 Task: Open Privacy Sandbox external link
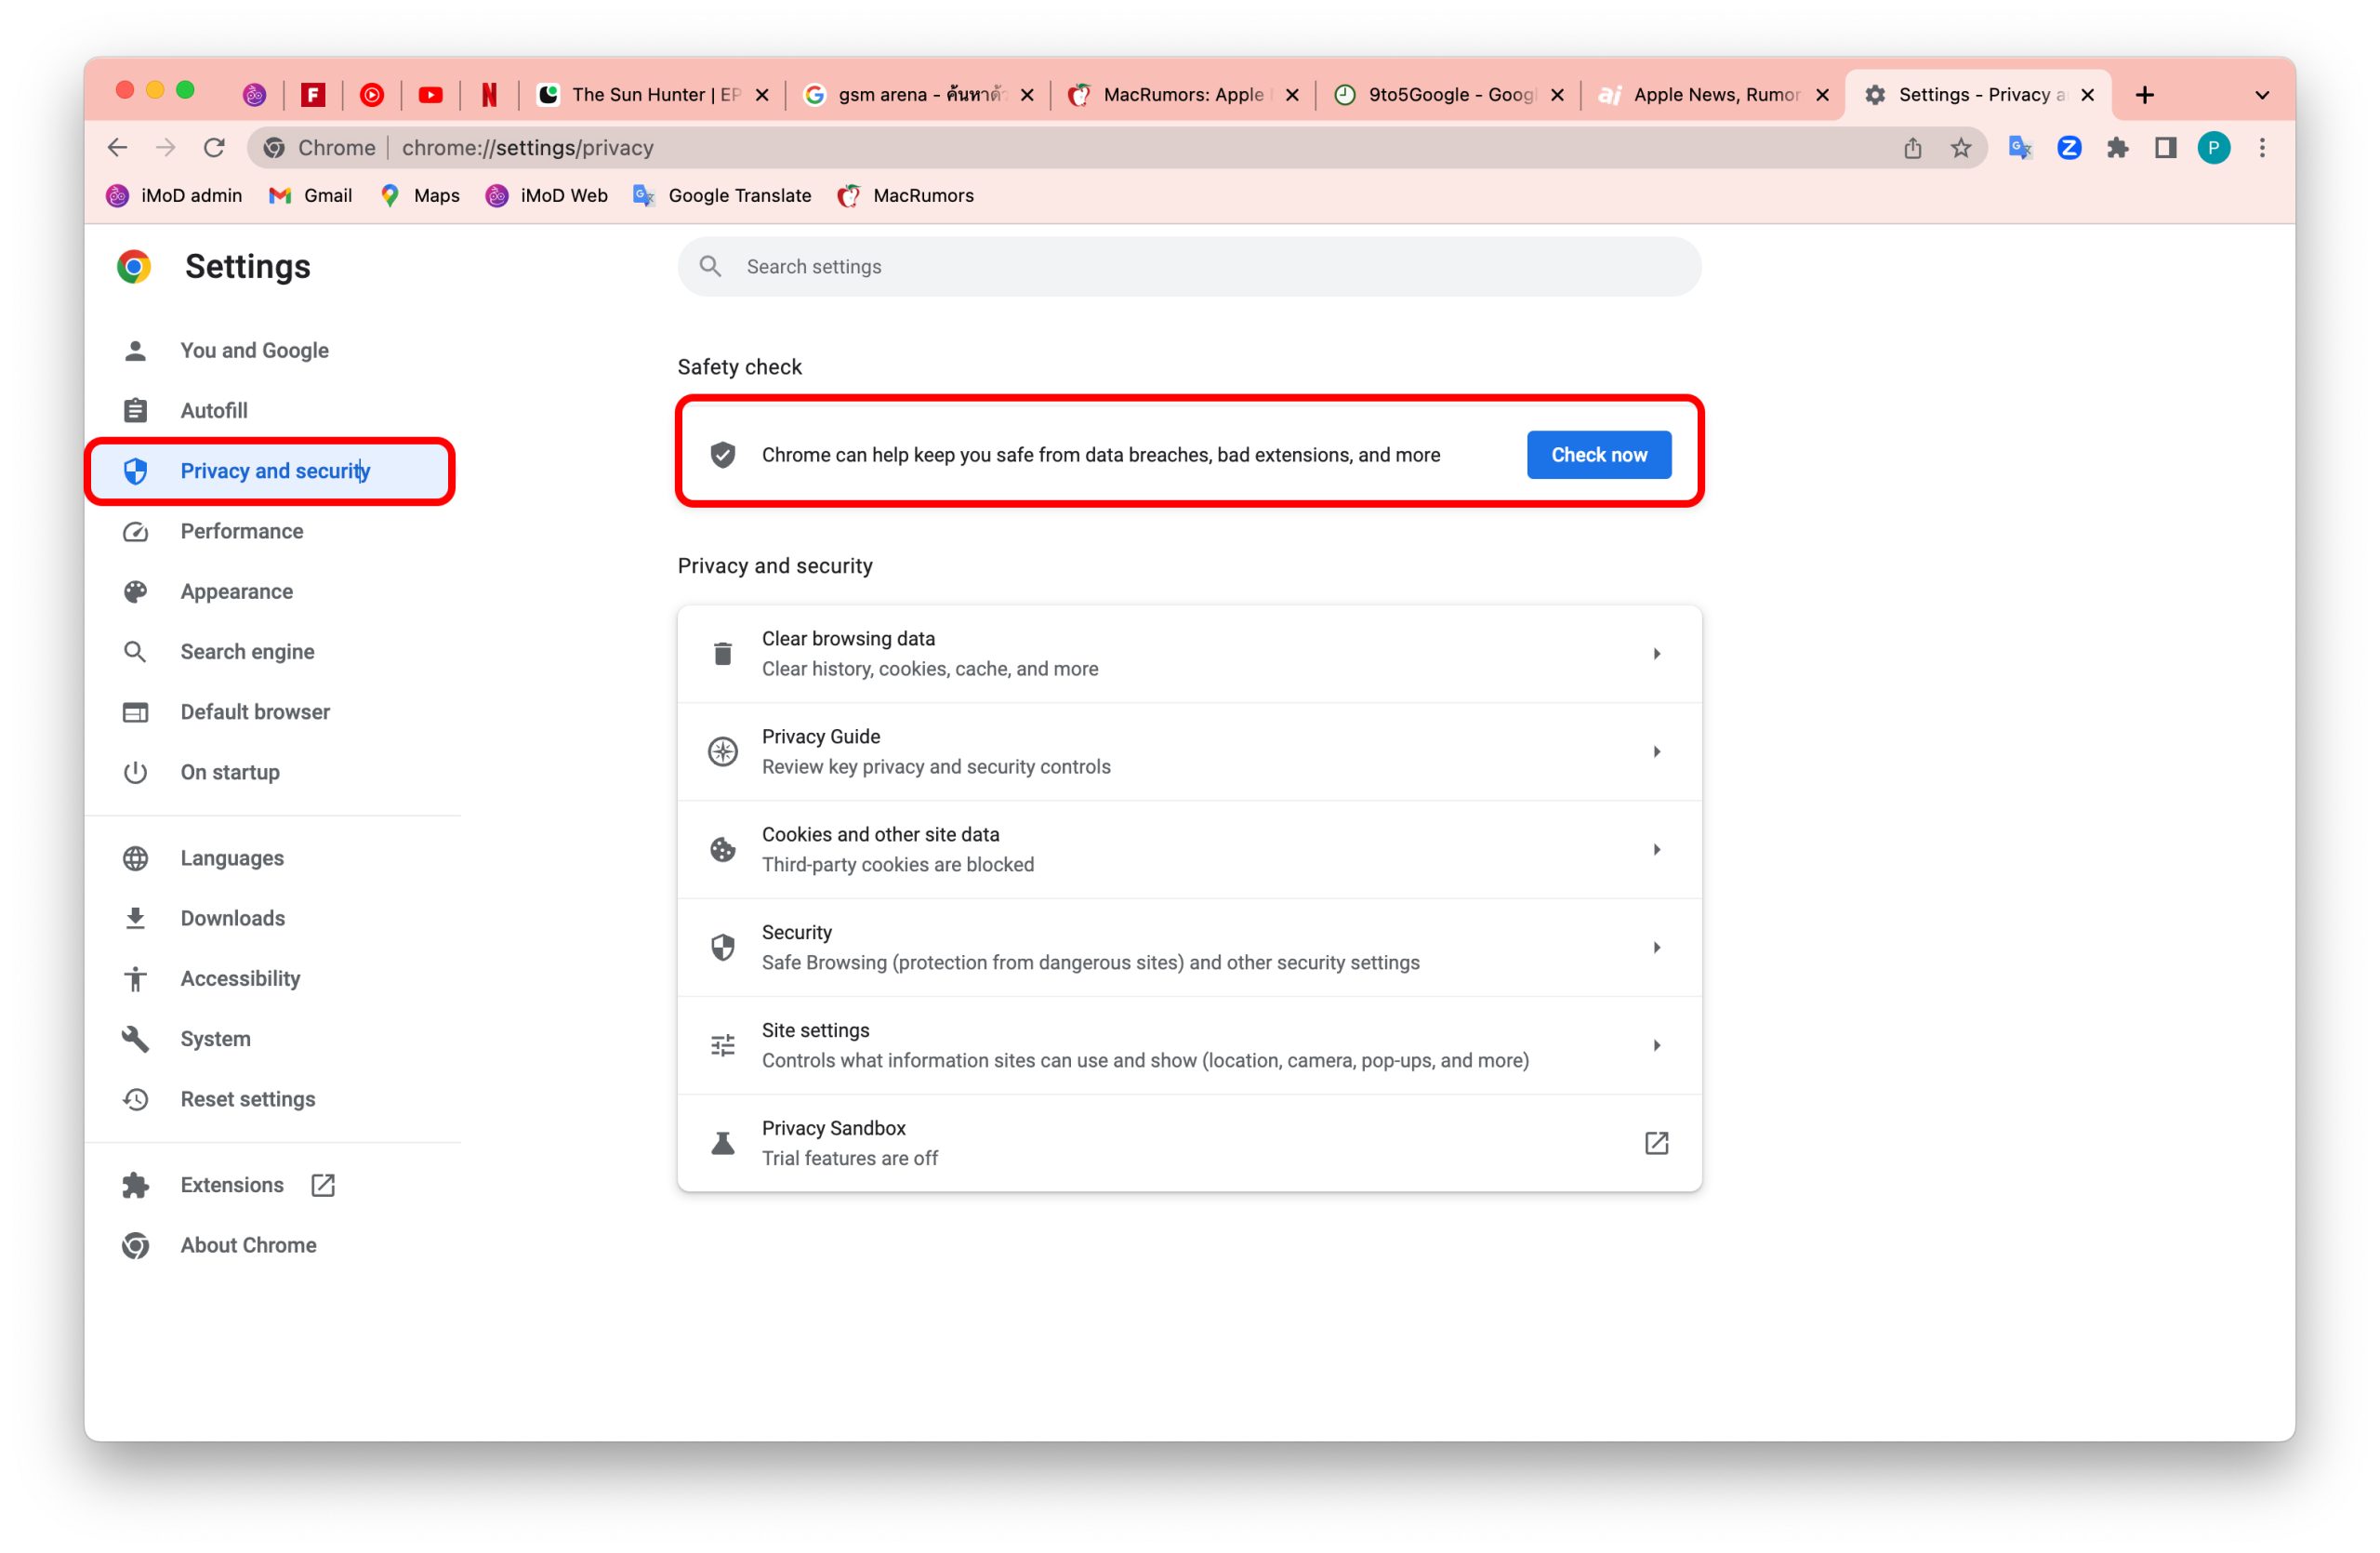point(1656,1142)
